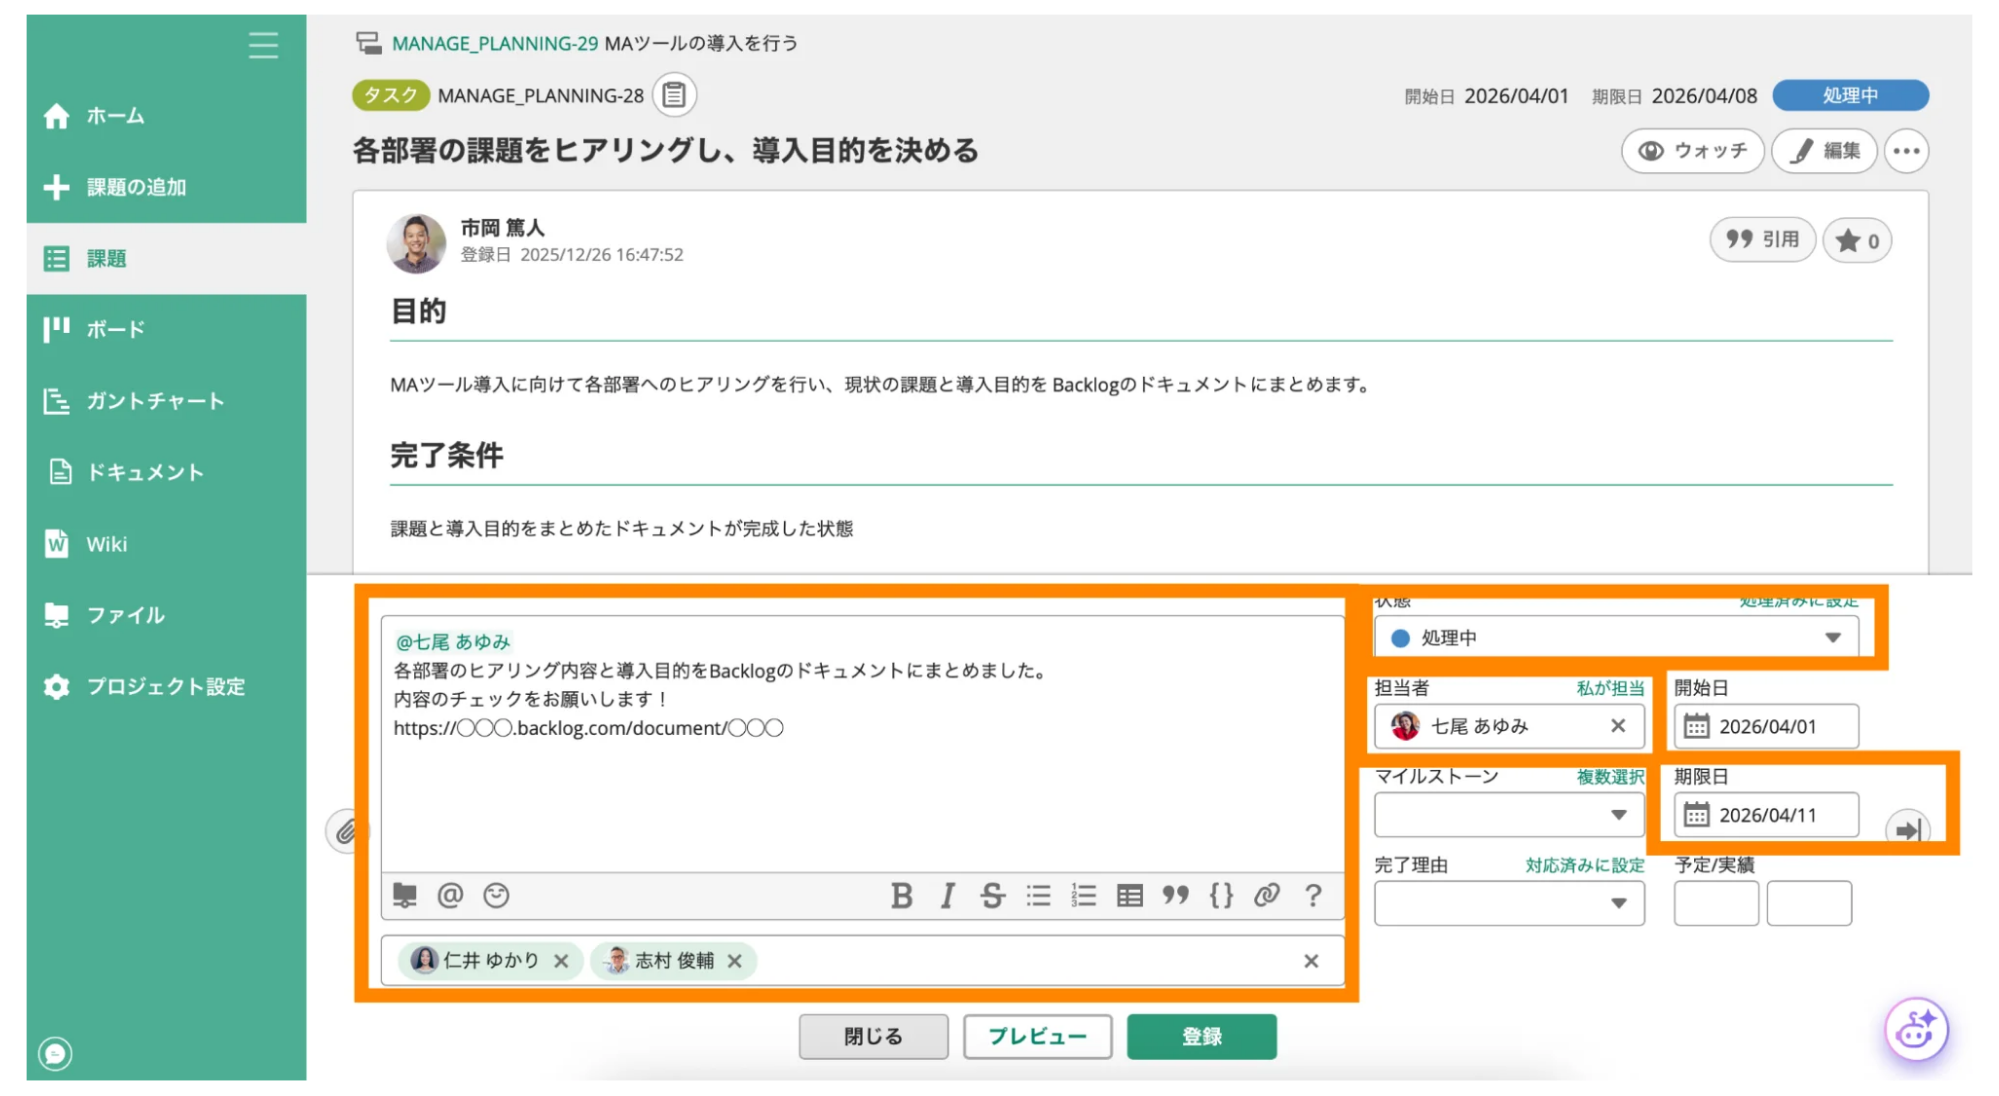Click the 閉じる button
Screen dimensions: 1999x1096
tap(873, 1036)
